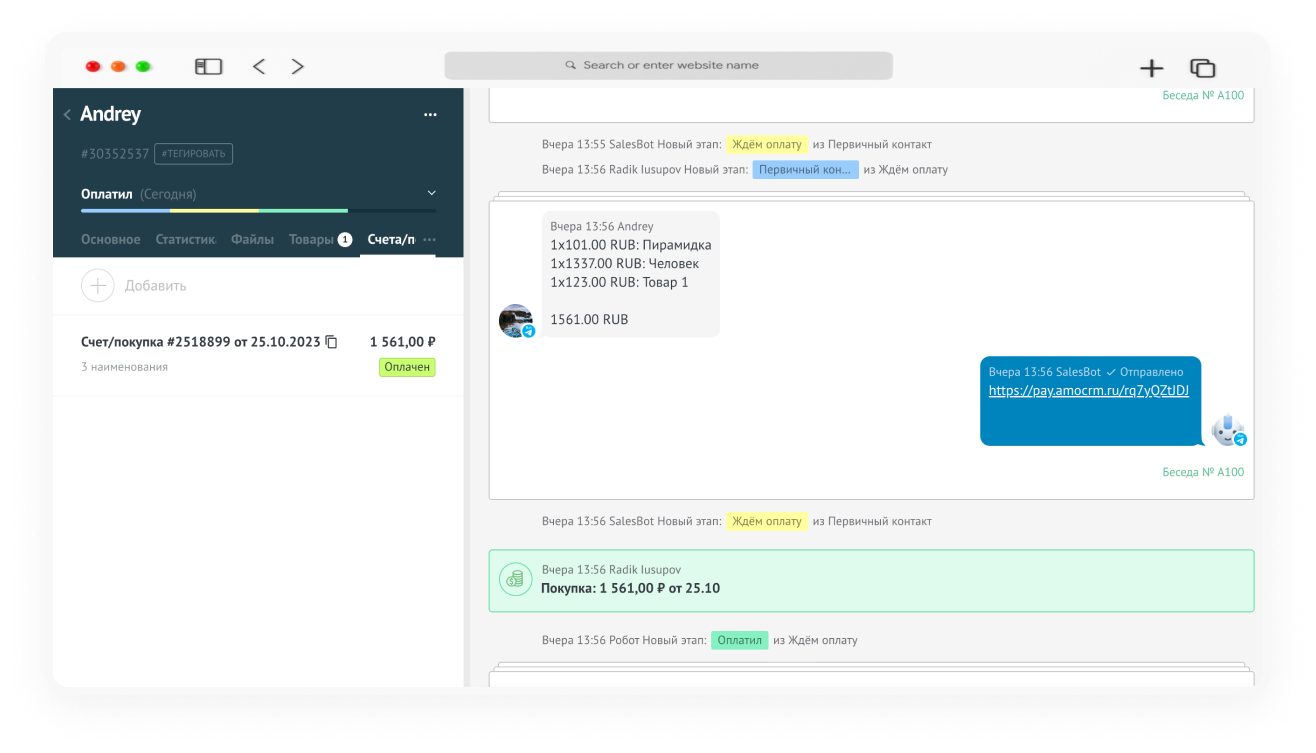Viewport: 1316px width, 753px height.
Task: Click the 1x1337.00 RUB: Человек line
Action: point(625,264)
